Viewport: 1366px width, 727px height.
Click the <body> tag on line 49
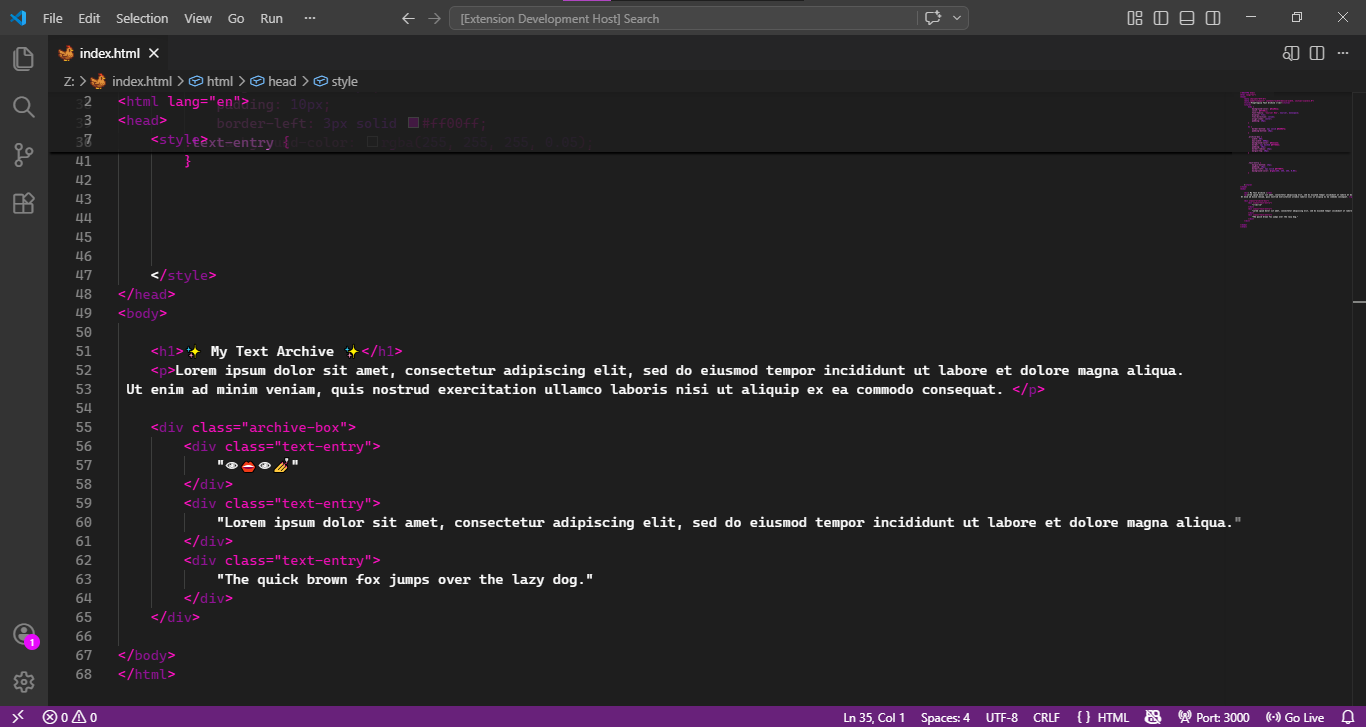(142, 313)
